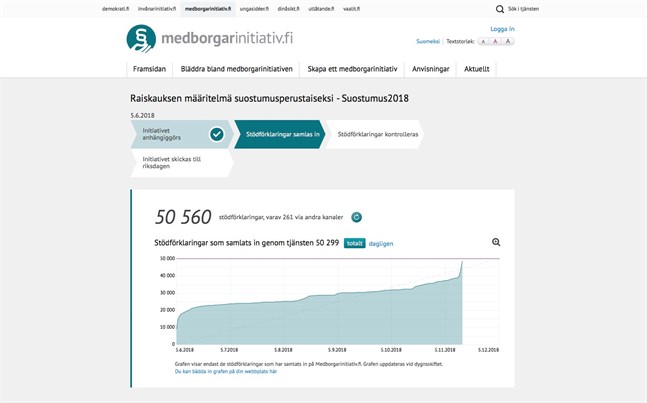Open the Aktuellt menu item
The image size is (647, 403).
click(x=477, y=69)
